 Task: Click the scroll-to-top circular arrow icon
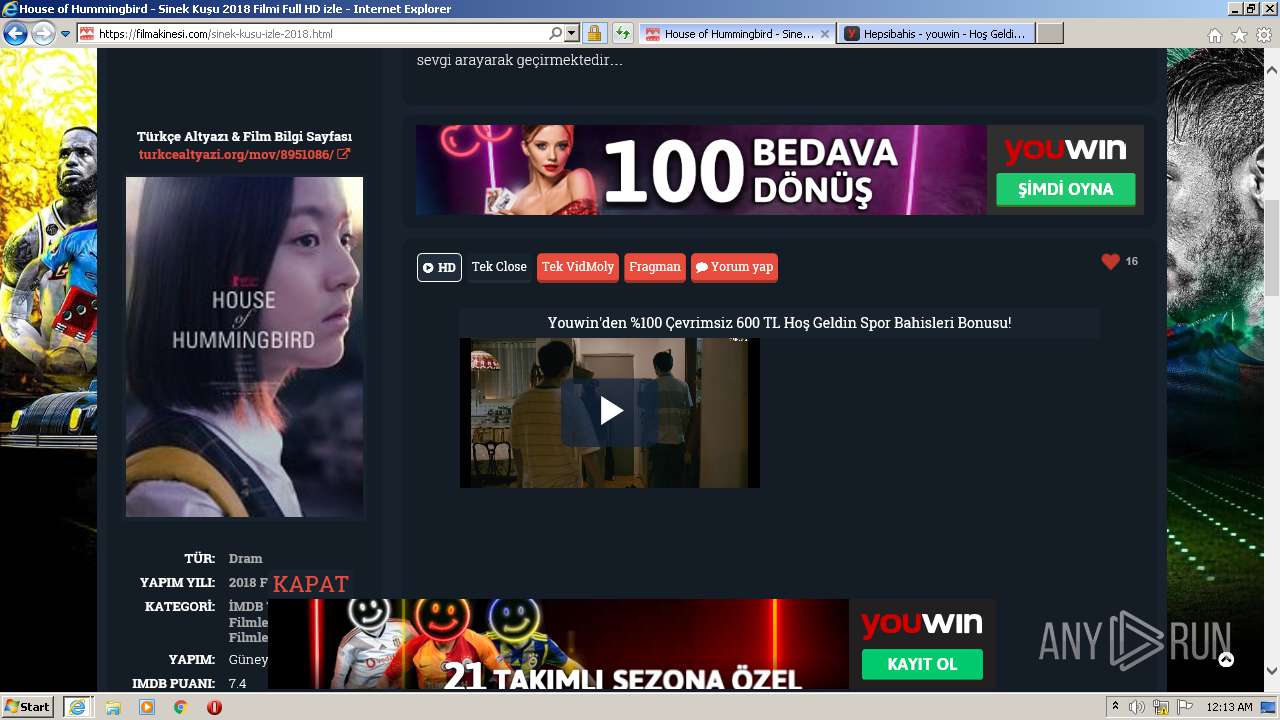coord(1226,660)
